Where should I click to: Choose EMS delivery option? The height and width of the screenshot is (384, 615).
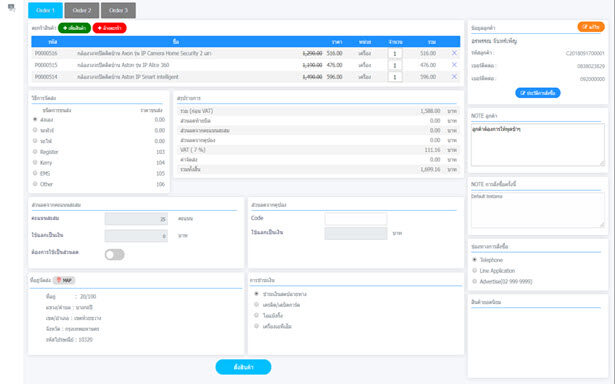[35, 173]
